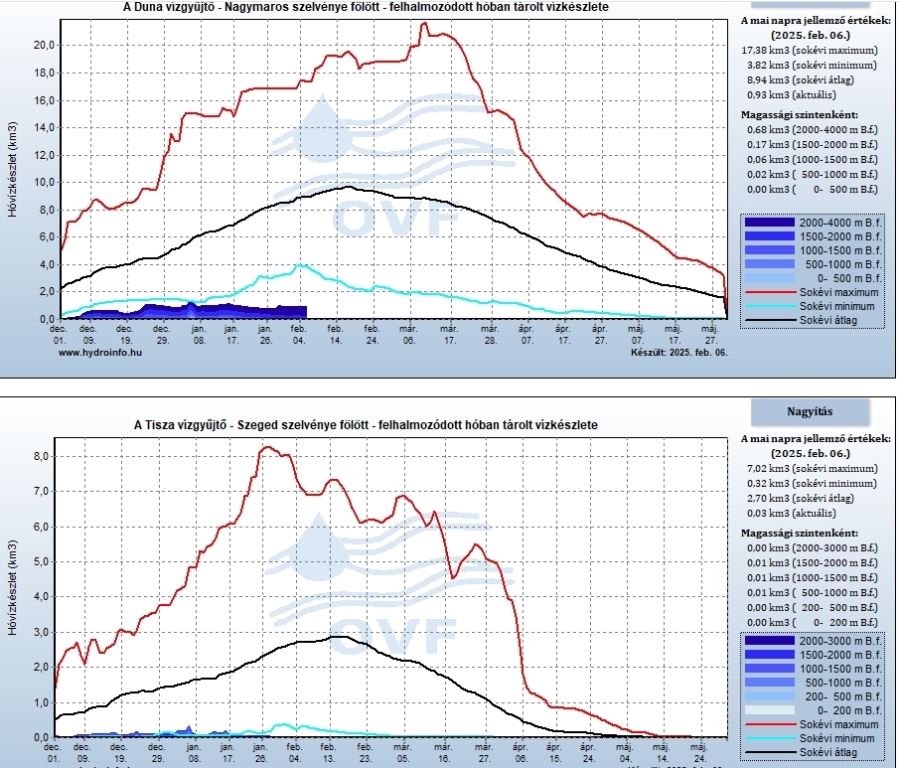Click the Készült: 2025. feb. 06. date label
899x768 pixels.
[678, 352]
